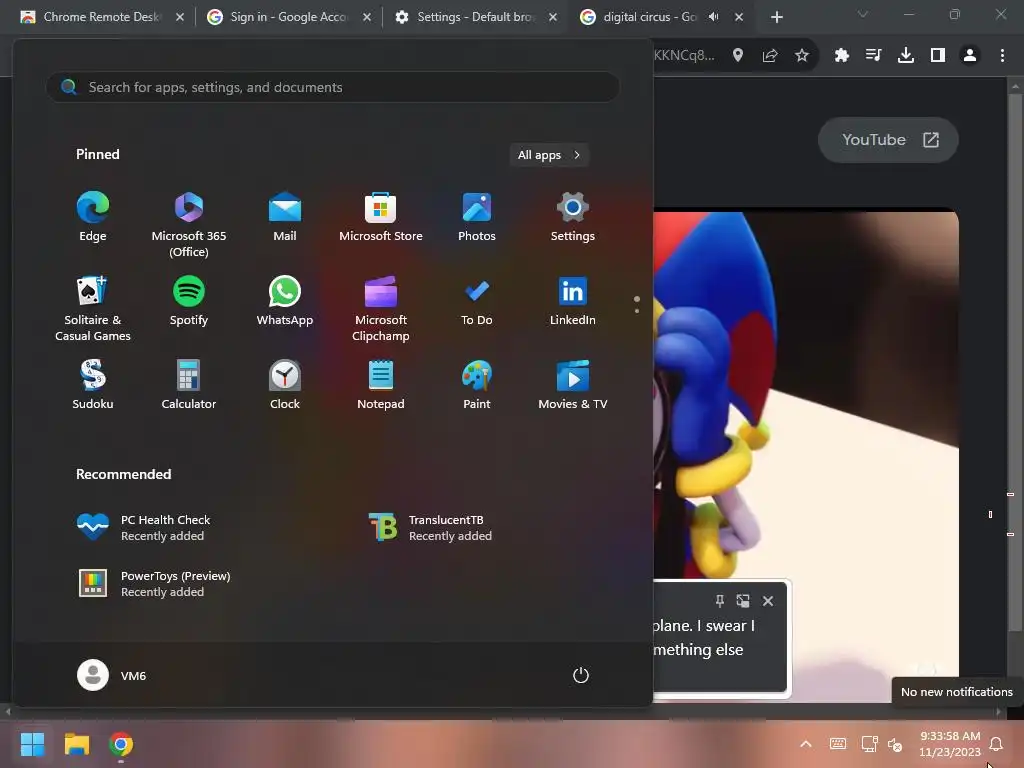This screenshot has height=768, width=1024.
Task: Click the Windows Start button on taskbar
Action: (x=33, y=744)
